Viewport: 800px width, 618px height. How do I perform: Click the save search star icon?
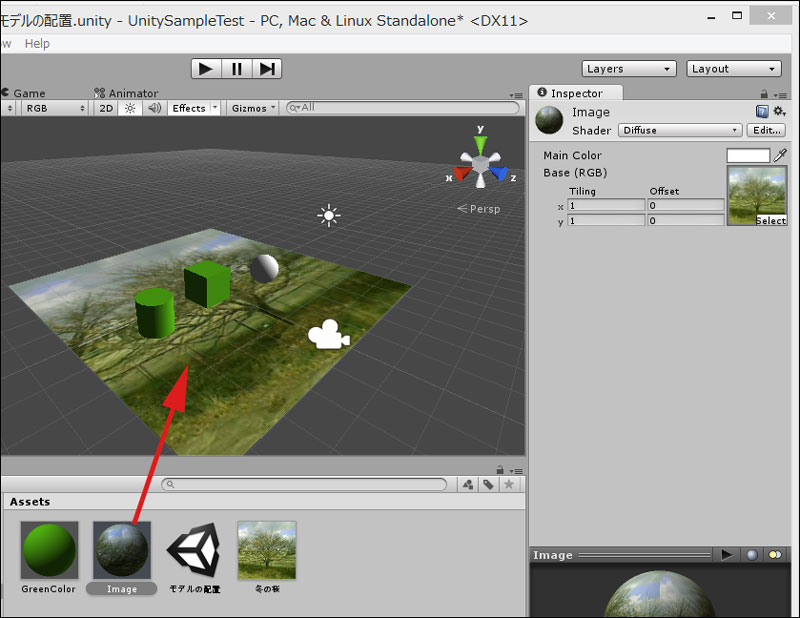[x=509, y=484]
